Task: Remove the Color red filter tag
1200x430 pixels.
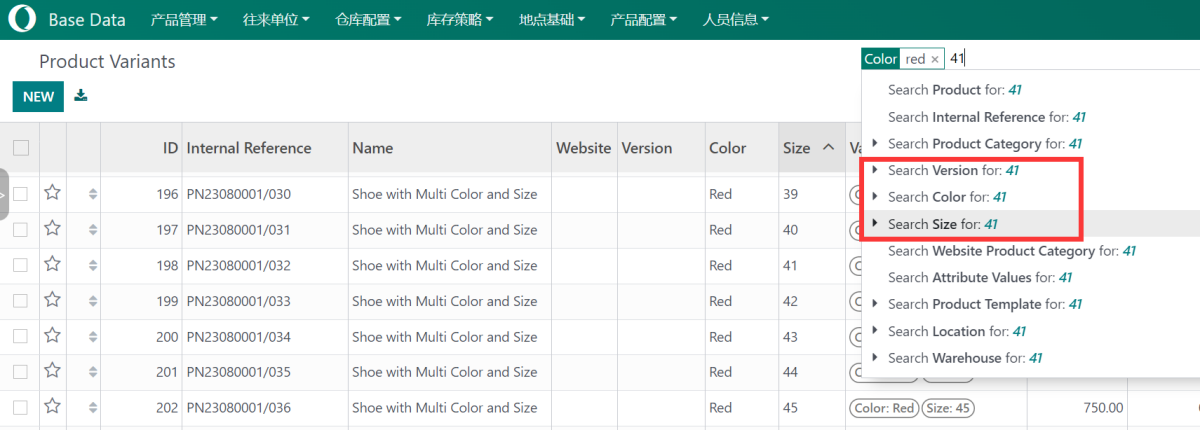Action: 935,59
